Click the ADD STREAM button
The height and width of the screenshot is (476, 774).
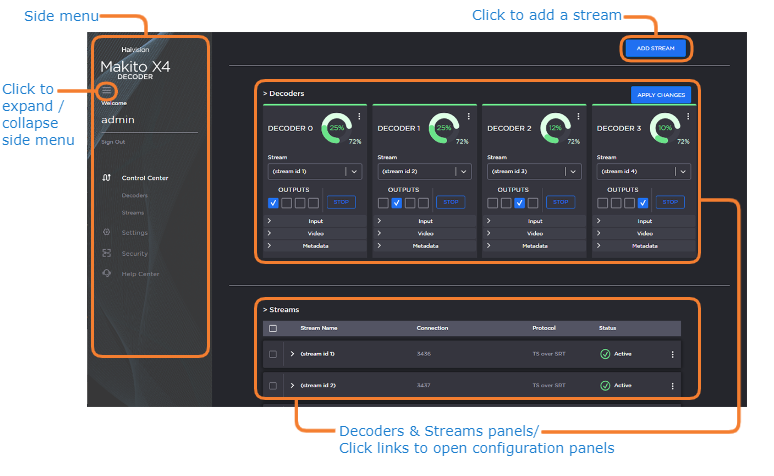[656, 48]
